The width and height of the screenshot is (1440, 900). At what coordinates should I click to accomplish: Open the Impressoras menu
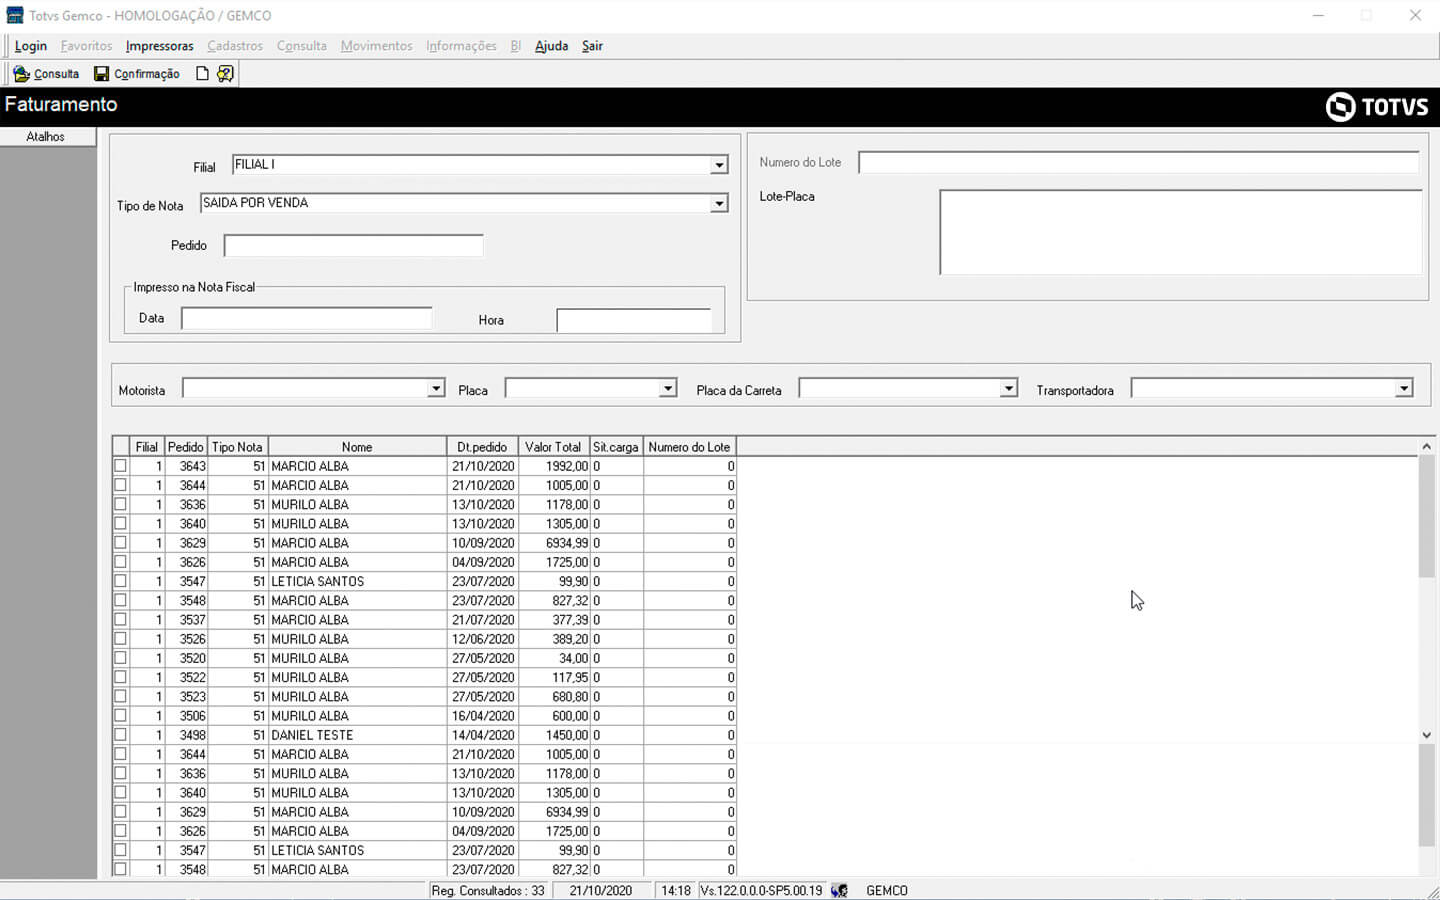click(159, 46)
